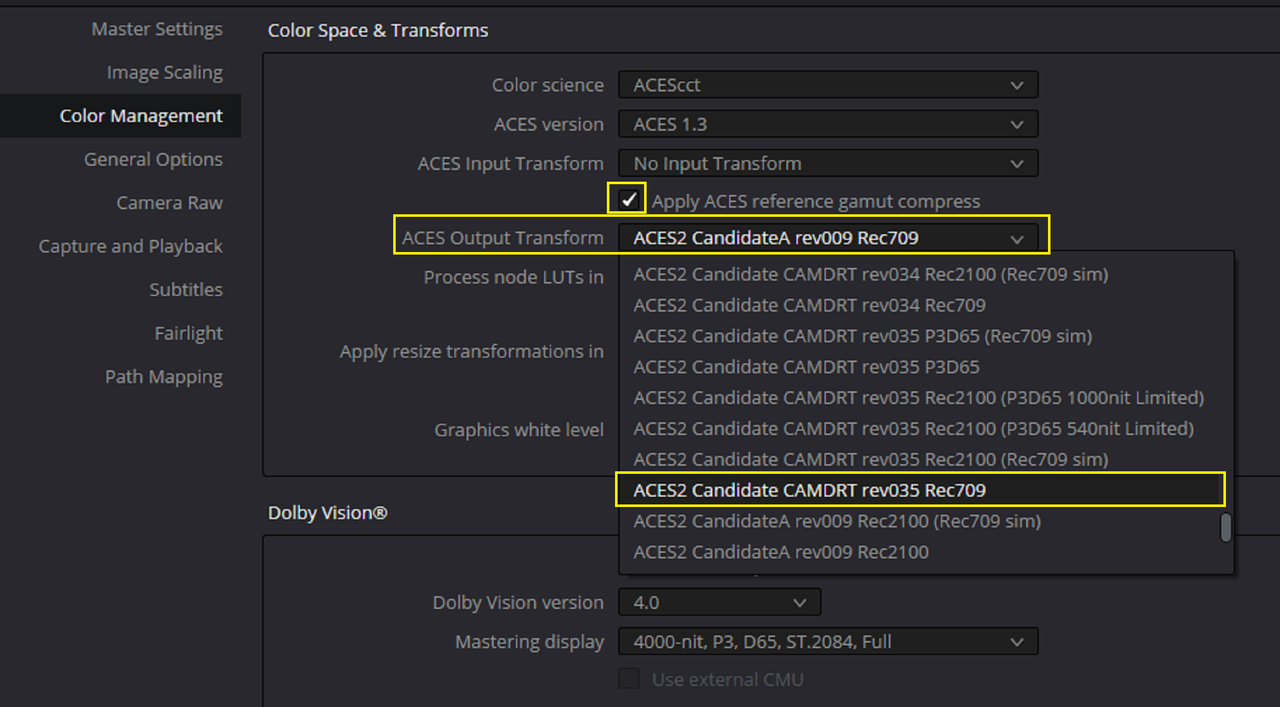The image size is (1280, 707).
Task: Choose CAMDRT rev034 Rec2100 (Rec709 sim)
Action: pos(925,274)
